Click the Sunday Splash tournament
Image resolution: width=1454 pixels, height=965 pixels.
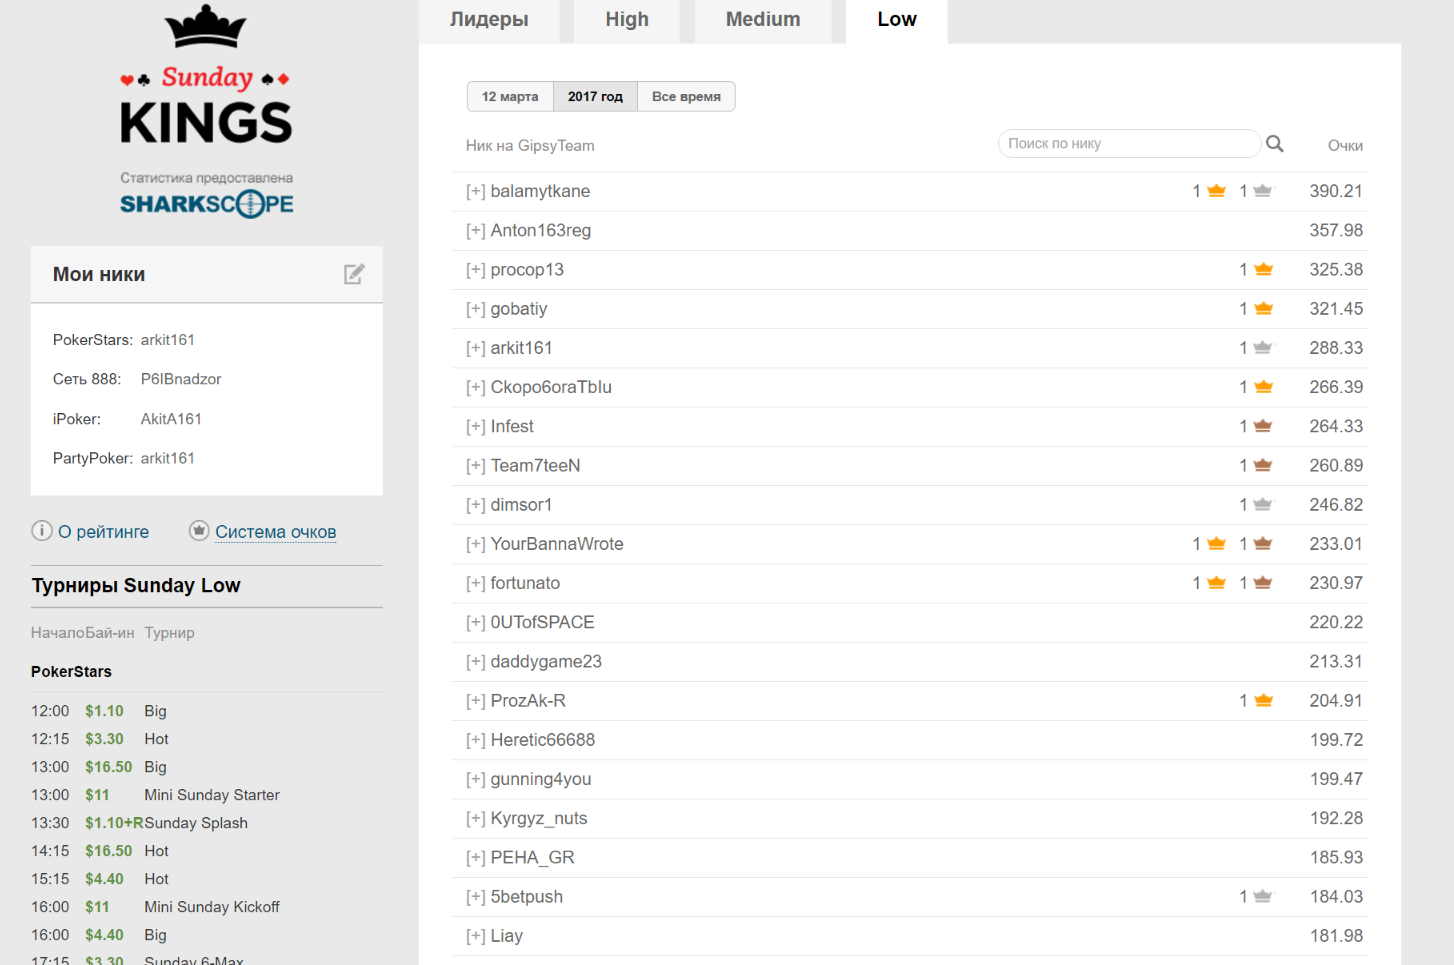coord(196,823)
